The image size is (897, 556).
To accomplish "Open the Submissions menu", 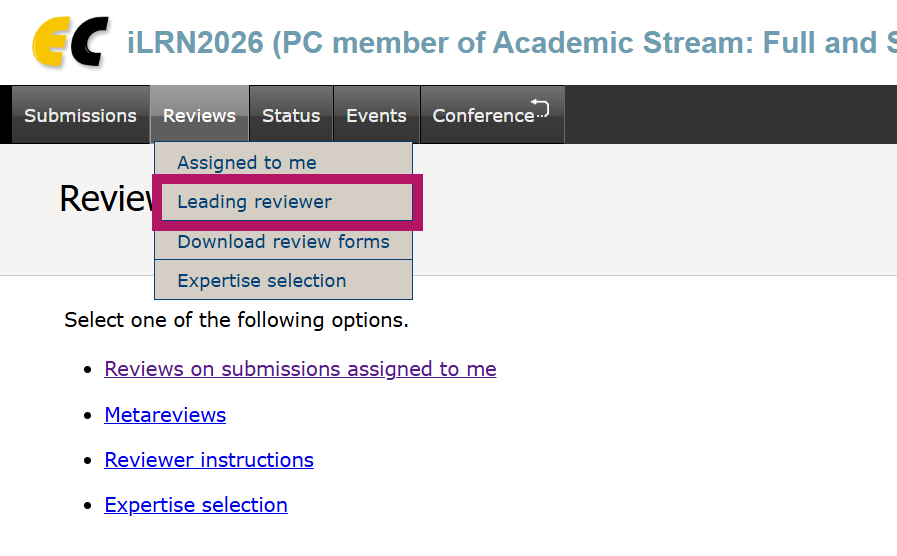I will pos(80,116).
